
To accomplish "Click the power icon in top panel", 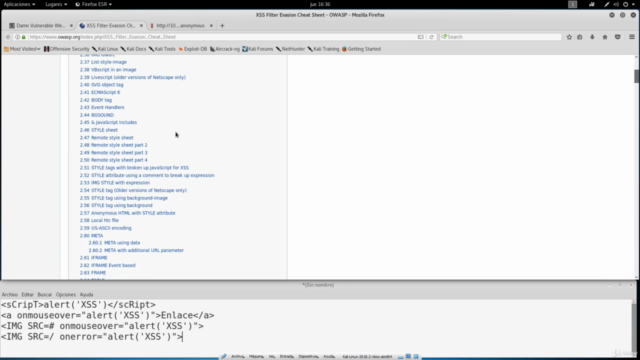I will pyautogui.click(x=625, y=4).
